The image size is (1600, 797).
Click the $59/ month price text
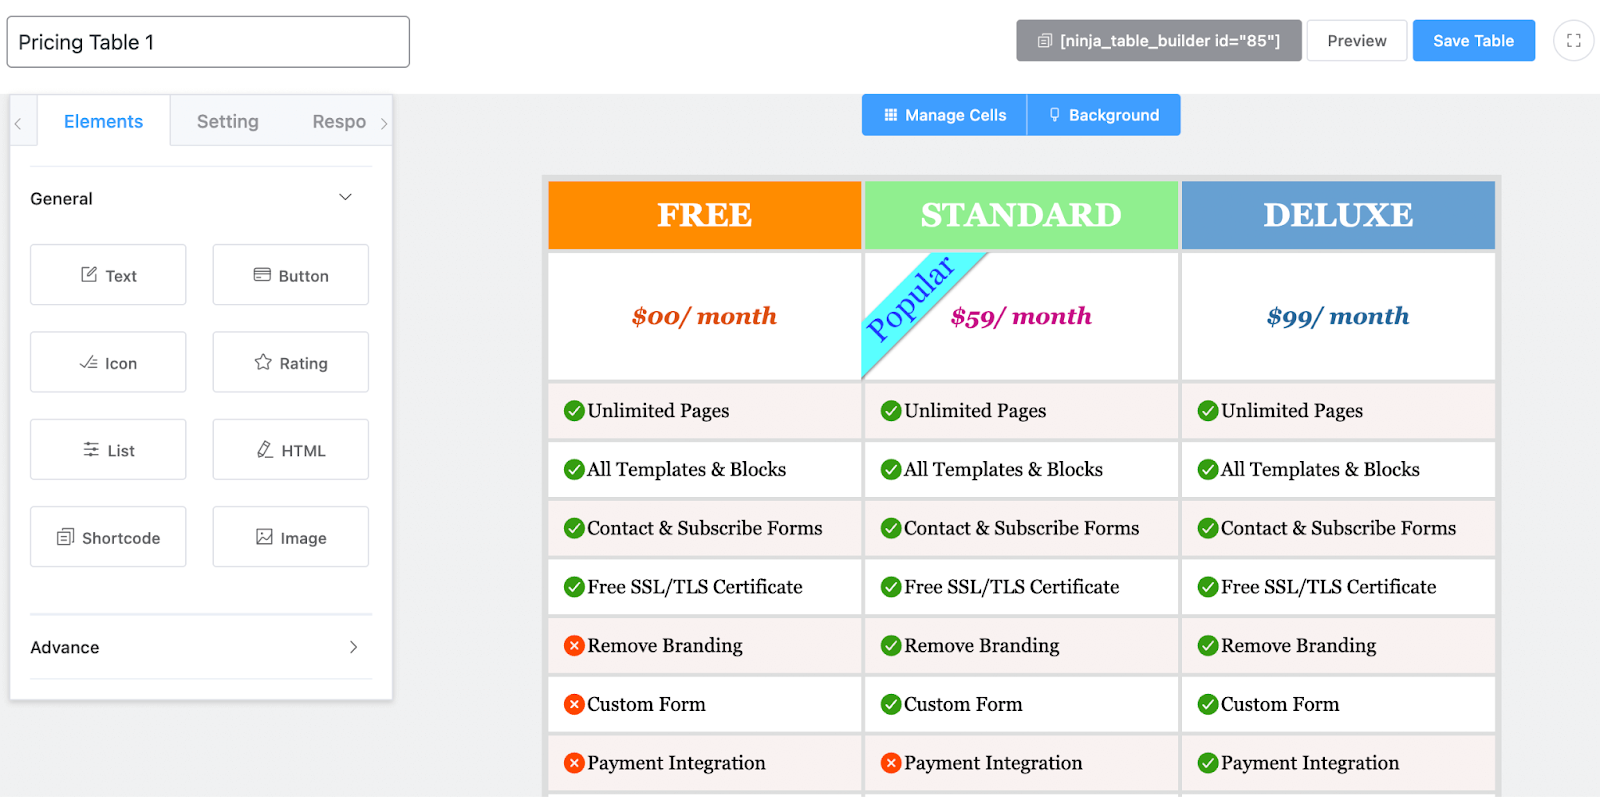coord(1021,316)
